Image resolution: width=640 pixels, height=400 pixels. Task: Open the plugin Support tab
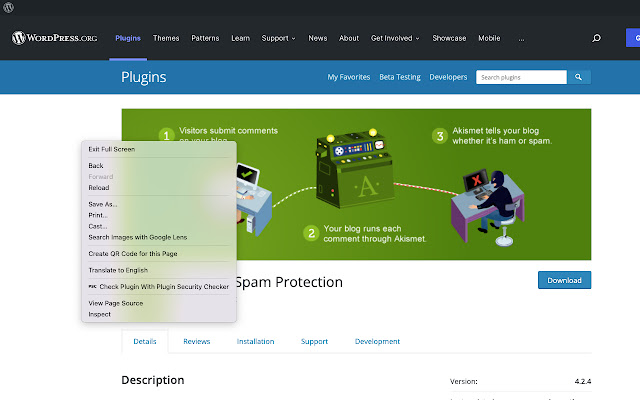314,341
